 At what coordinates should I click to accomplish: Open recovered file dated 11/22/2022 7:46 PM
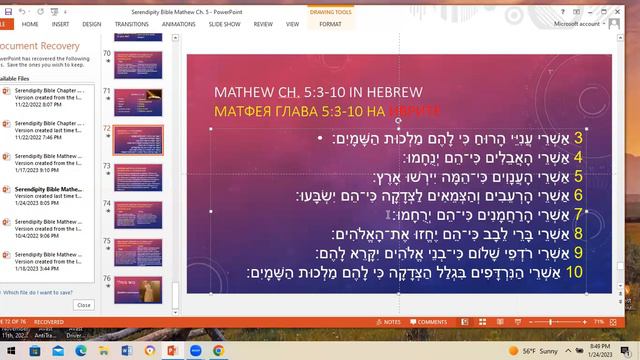tap(47, 130)
